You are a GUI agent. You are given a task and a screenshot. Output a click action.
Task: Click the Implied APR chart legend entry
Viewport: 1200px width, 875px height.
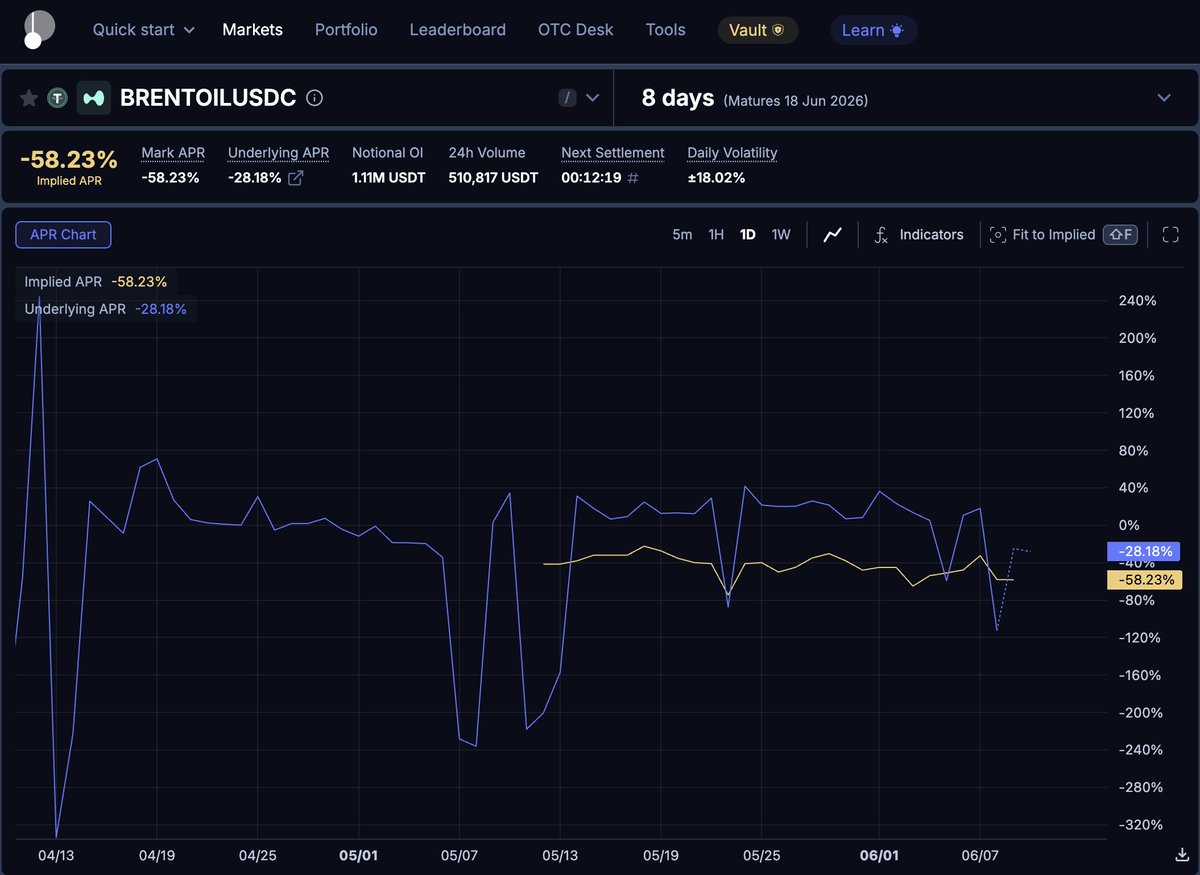click(96, 282)
